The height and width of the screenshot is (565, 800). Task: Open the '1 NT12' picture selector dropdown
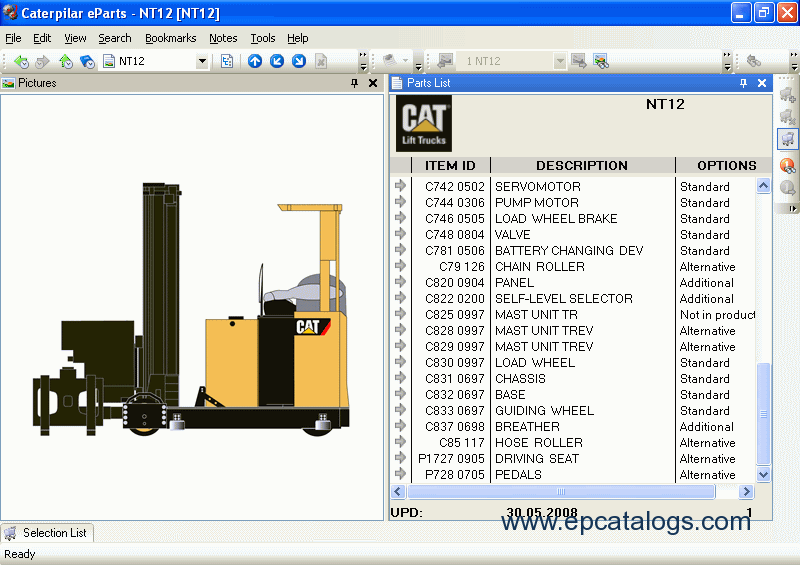560,61
